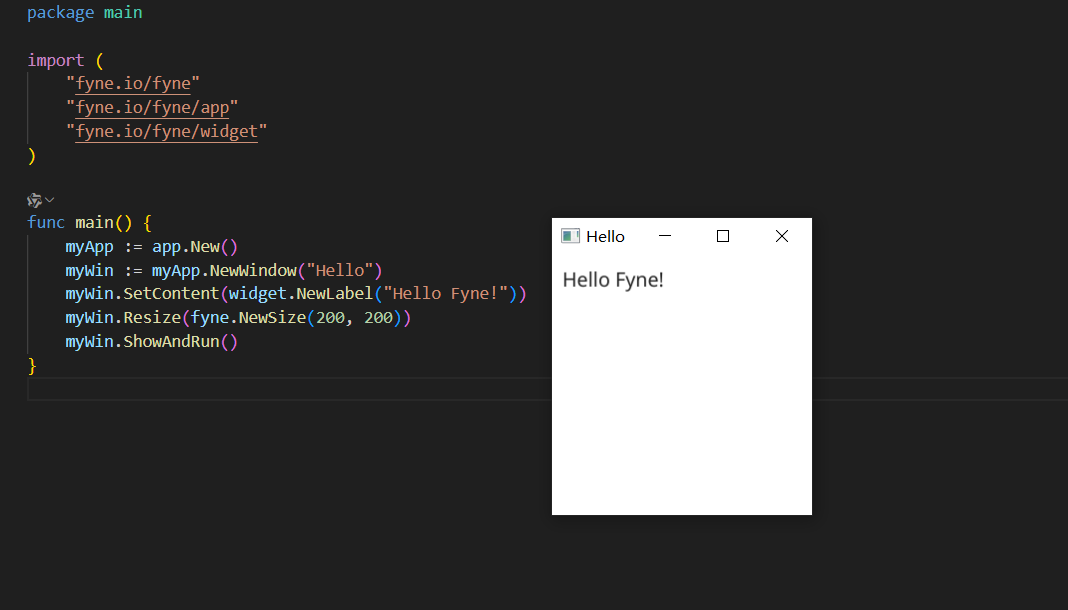
Task: Follow the "fyne.io/fyne/app" import link
Action: [x=152, y=108]
